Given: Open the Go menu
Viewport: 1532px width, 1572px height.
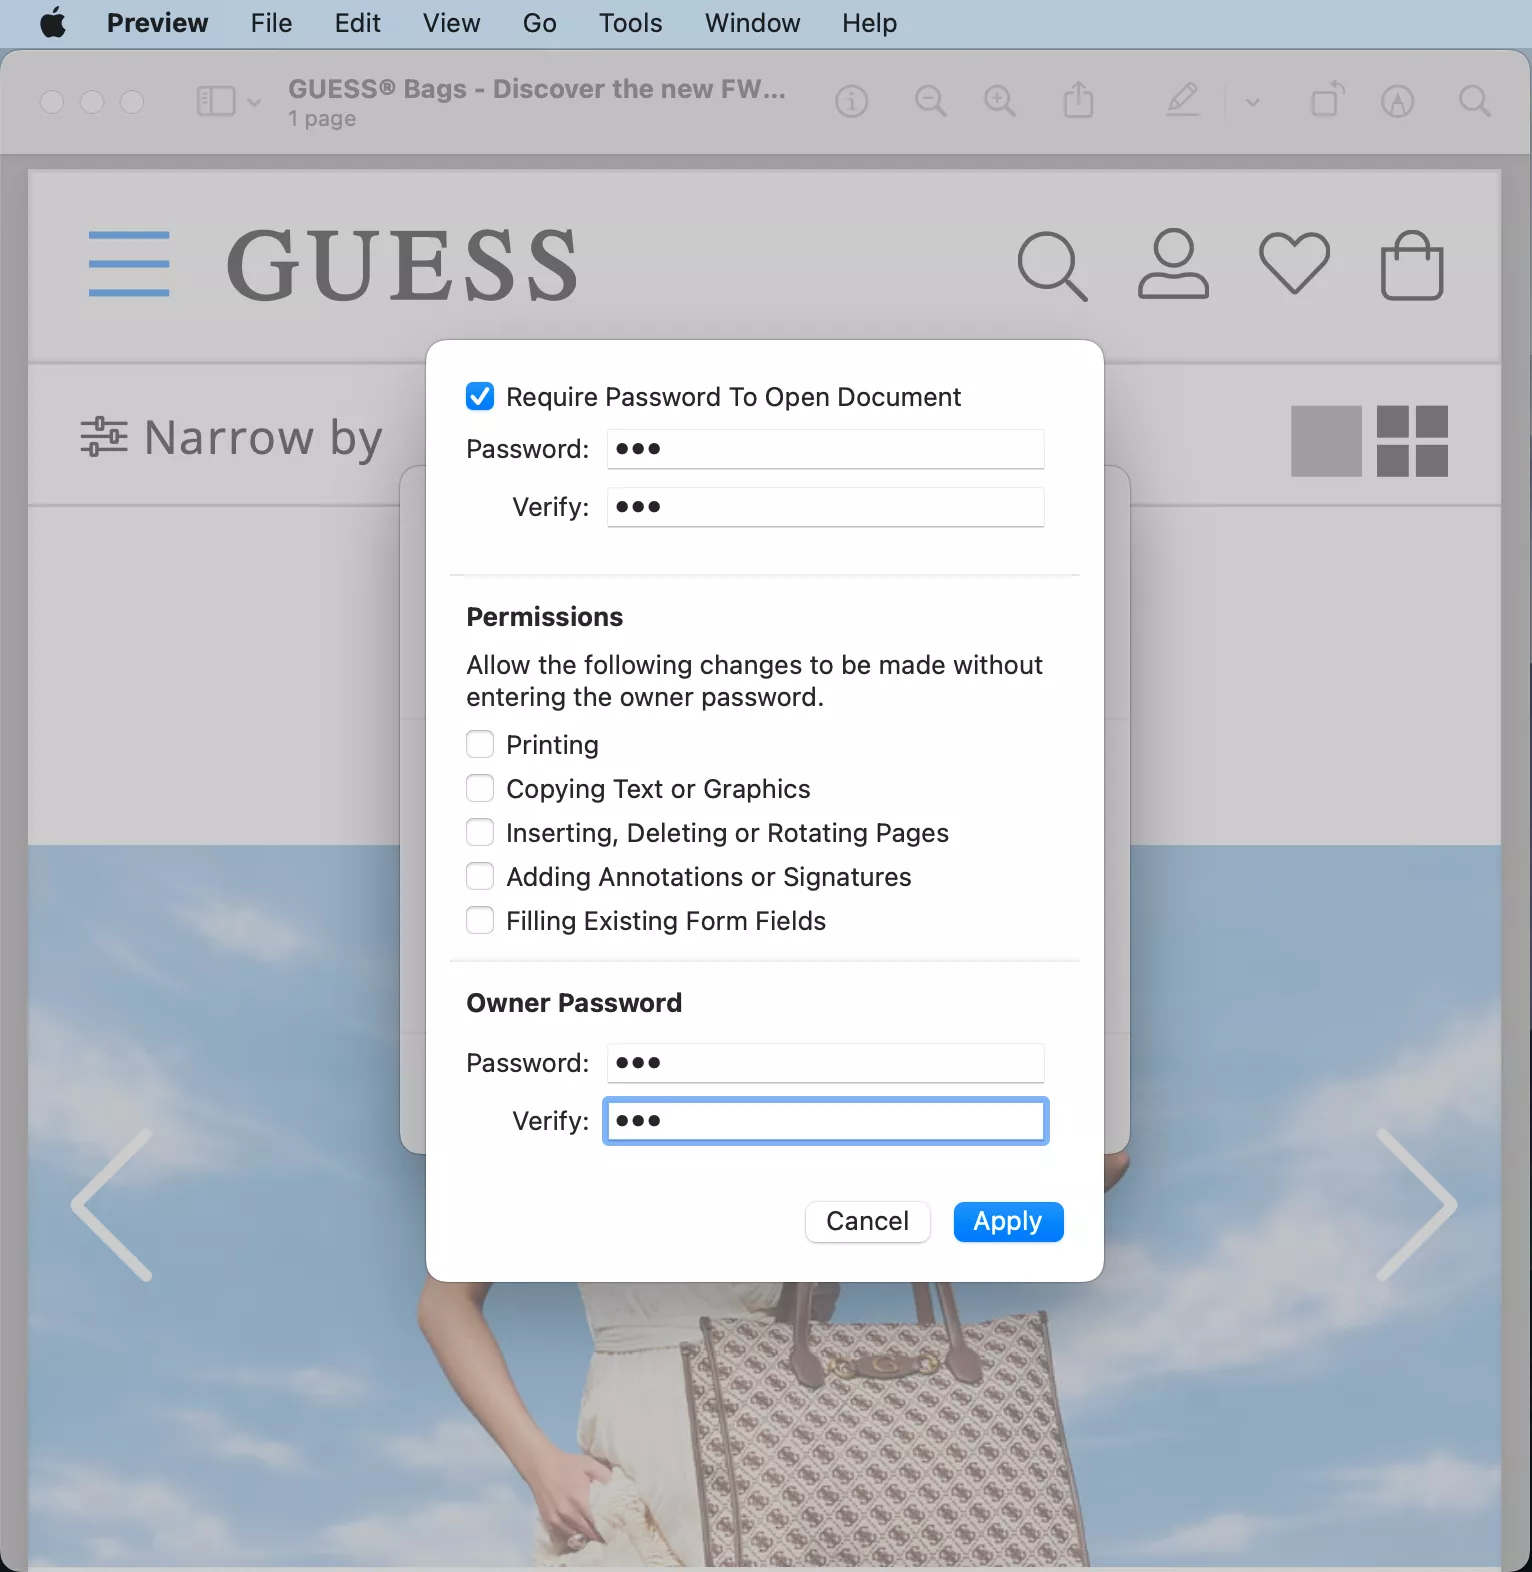Looking at the screenshot, I should coord(539,22).
